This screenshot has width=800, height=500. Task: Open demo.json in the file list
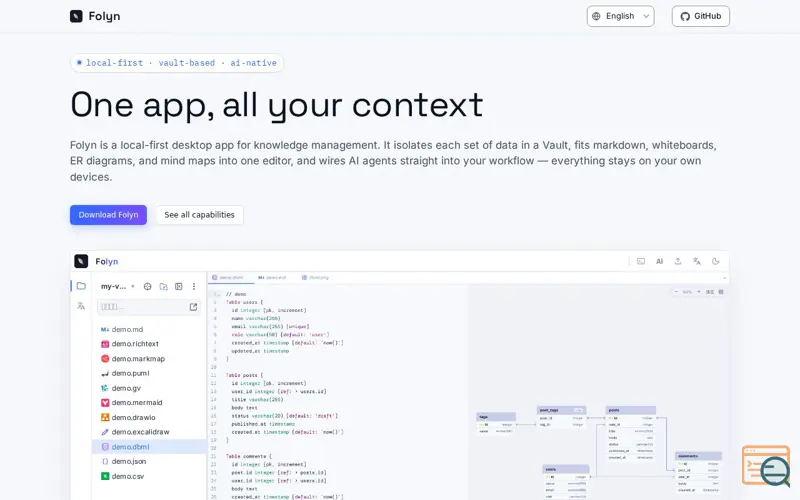149,461
